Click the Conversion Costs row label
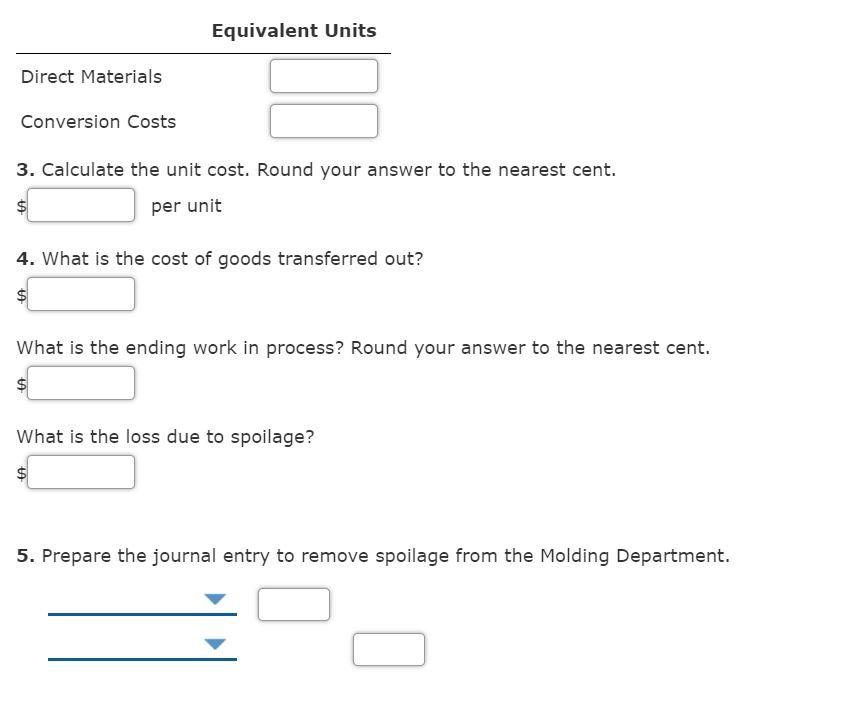The image size is (853, 705). click(x=97, y=121)
